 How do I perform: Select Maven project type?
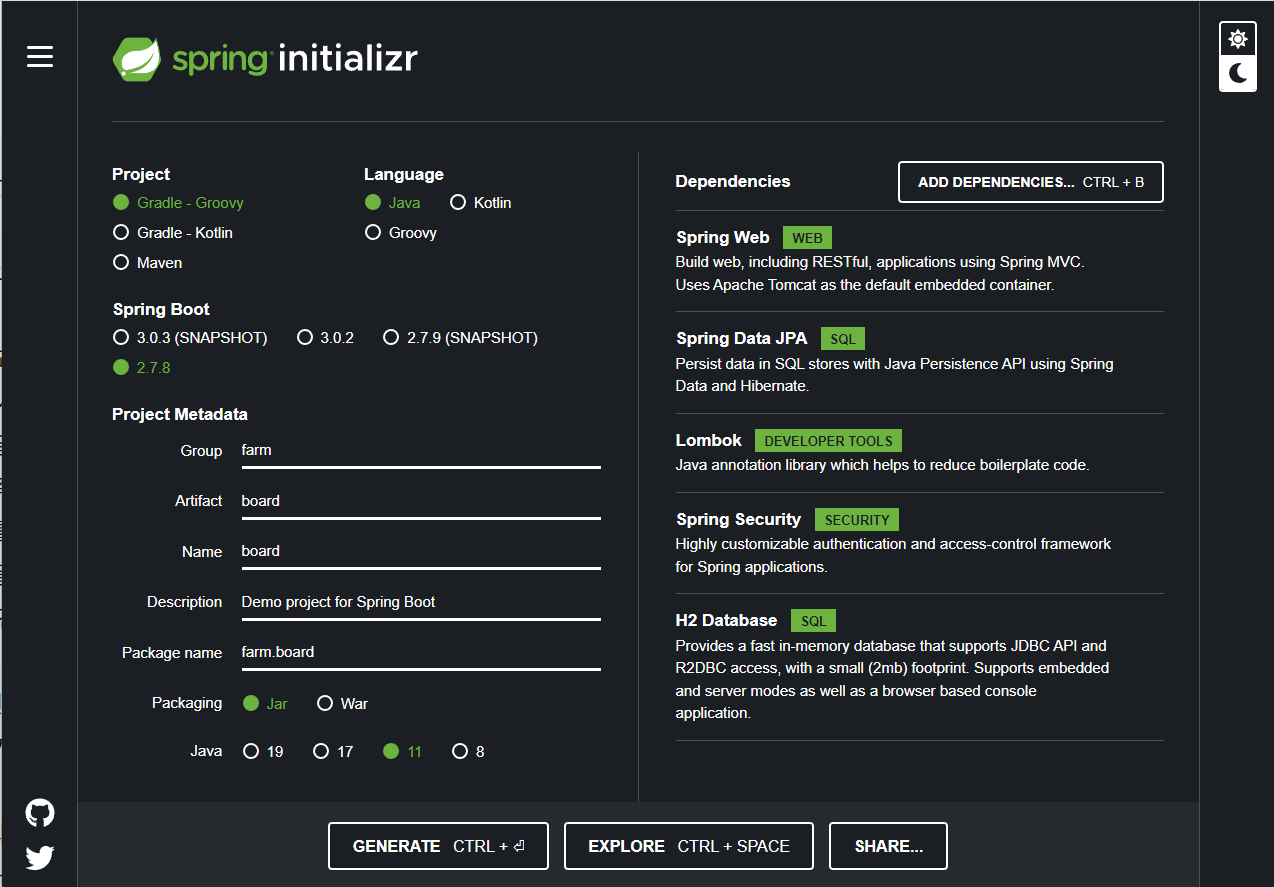click(x=148, y=262)
